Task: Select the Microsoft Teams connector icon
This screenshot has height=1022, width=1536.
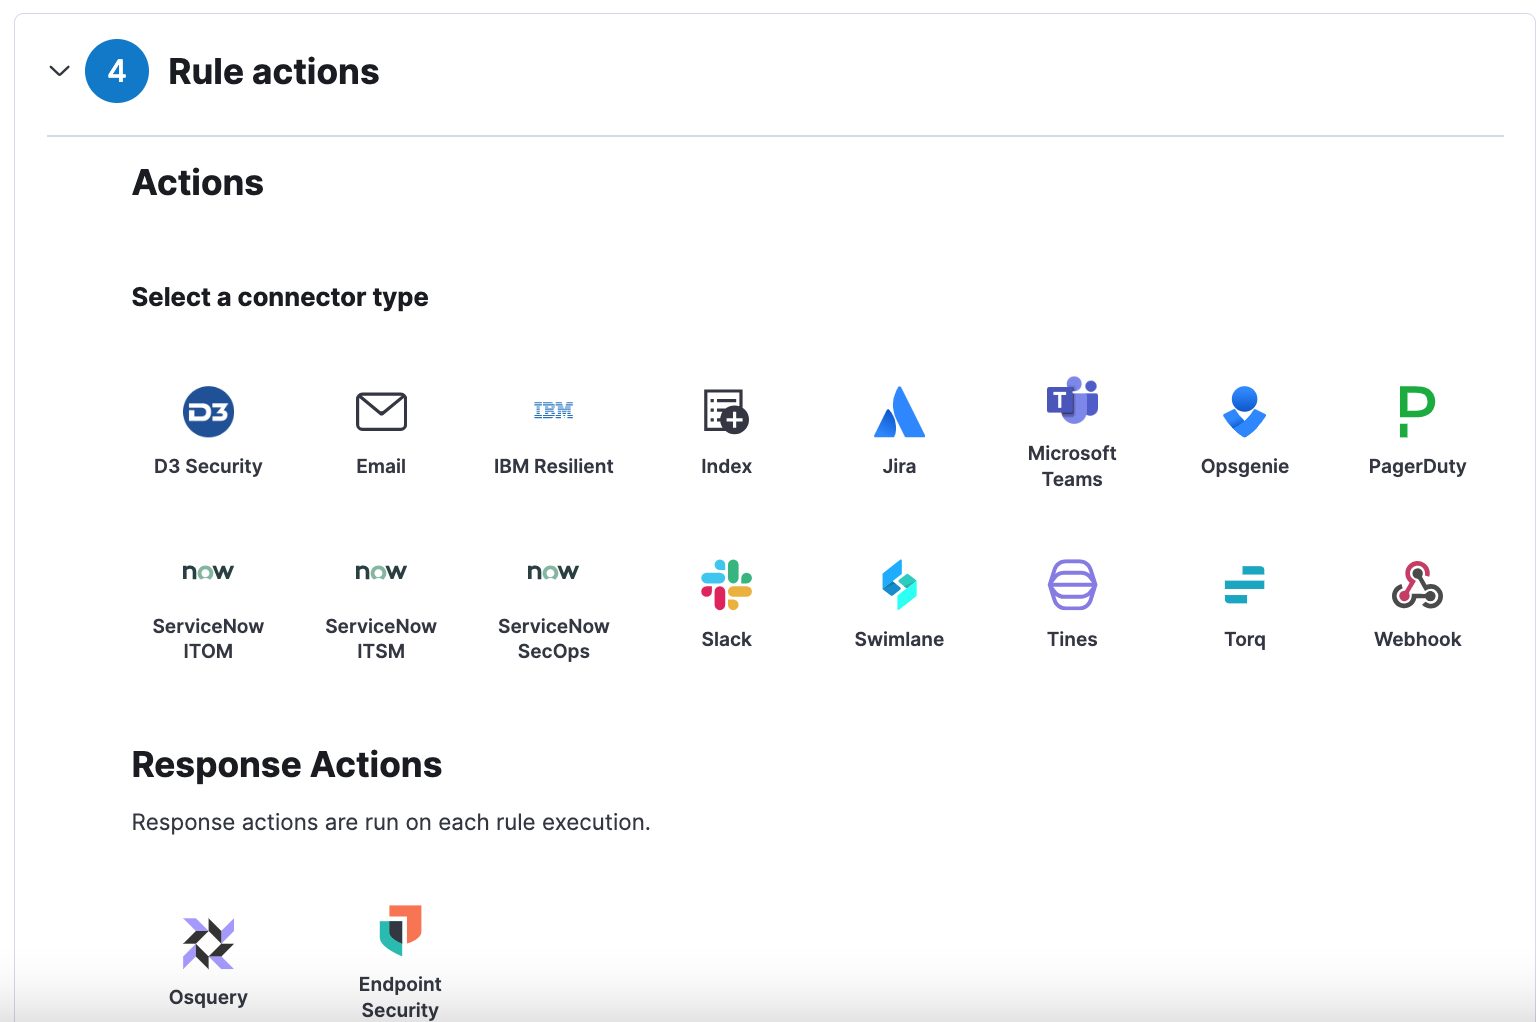Action: pyautogui.click(x=1072, y=399)
